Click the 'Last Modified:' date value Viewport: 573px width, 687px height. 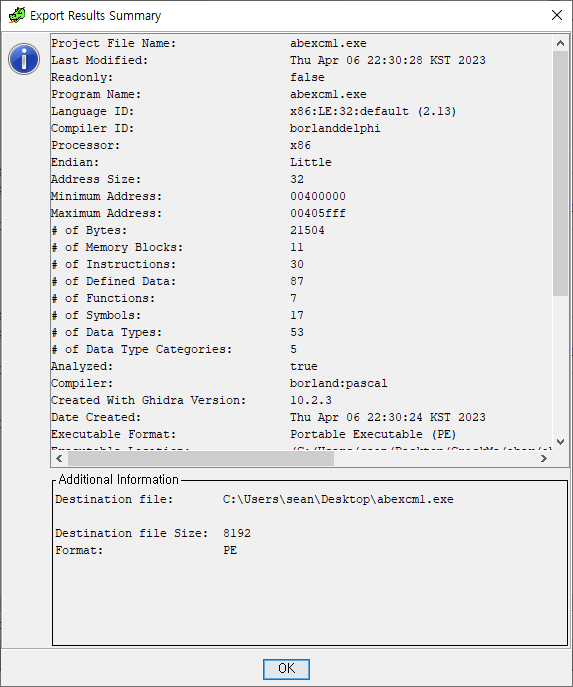pyautogui.click(x=388, y=60)
